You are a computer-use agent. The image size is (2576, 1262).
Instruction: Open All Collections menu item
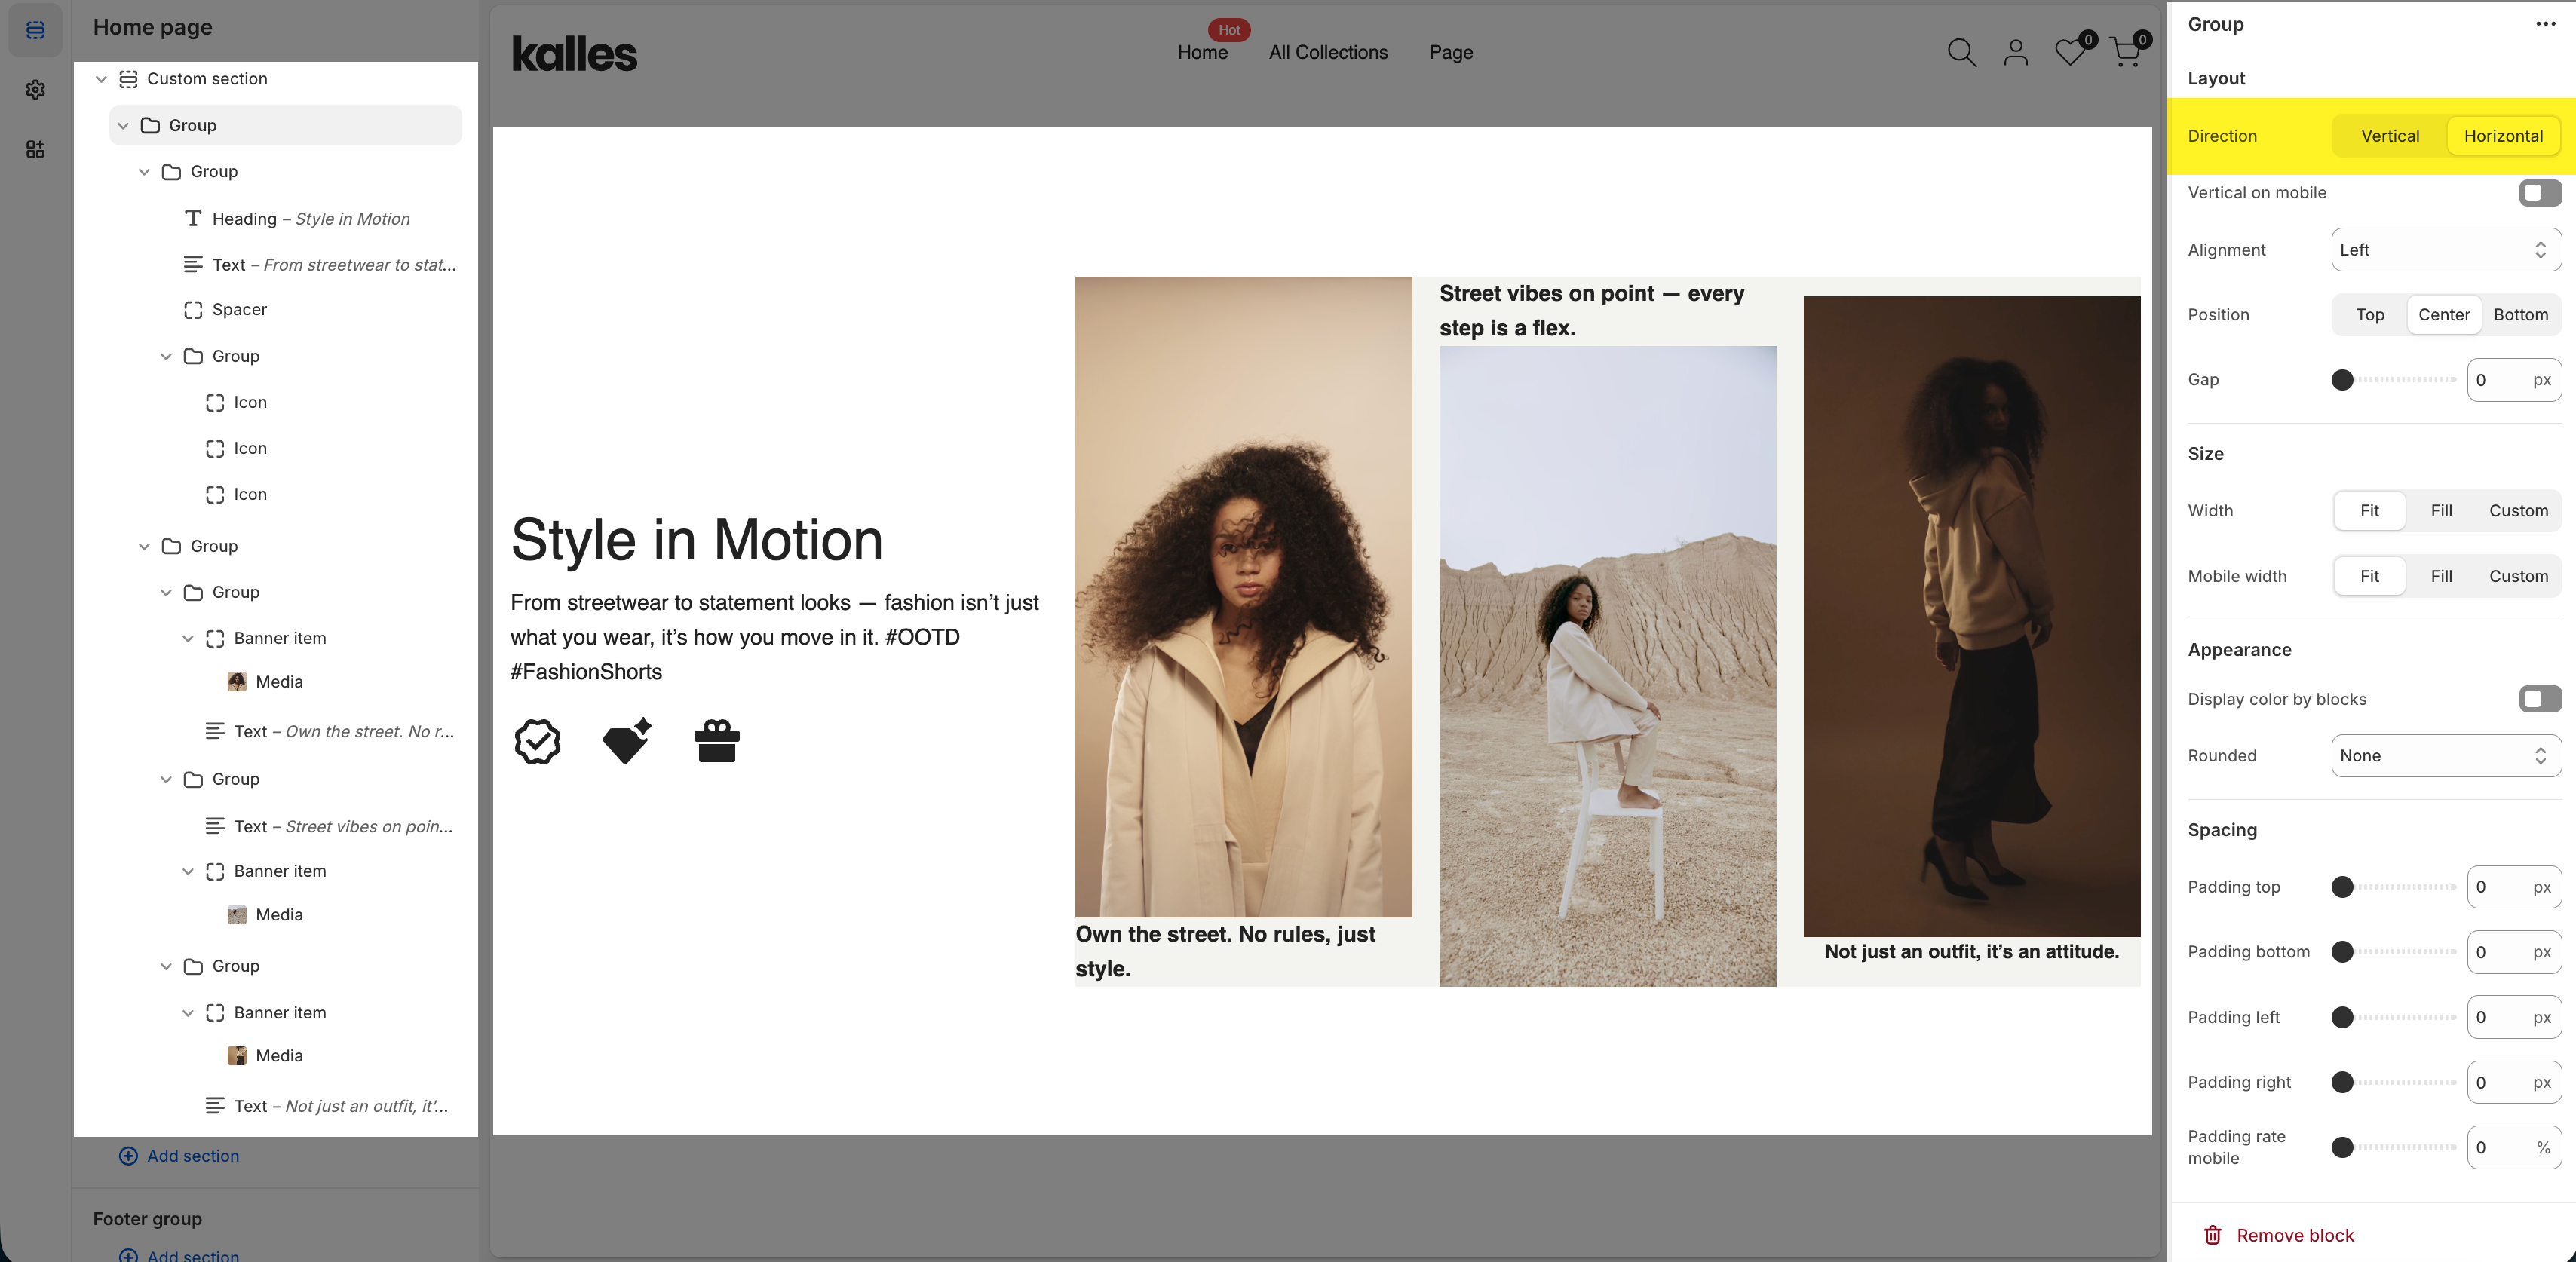pos(1327,52)
